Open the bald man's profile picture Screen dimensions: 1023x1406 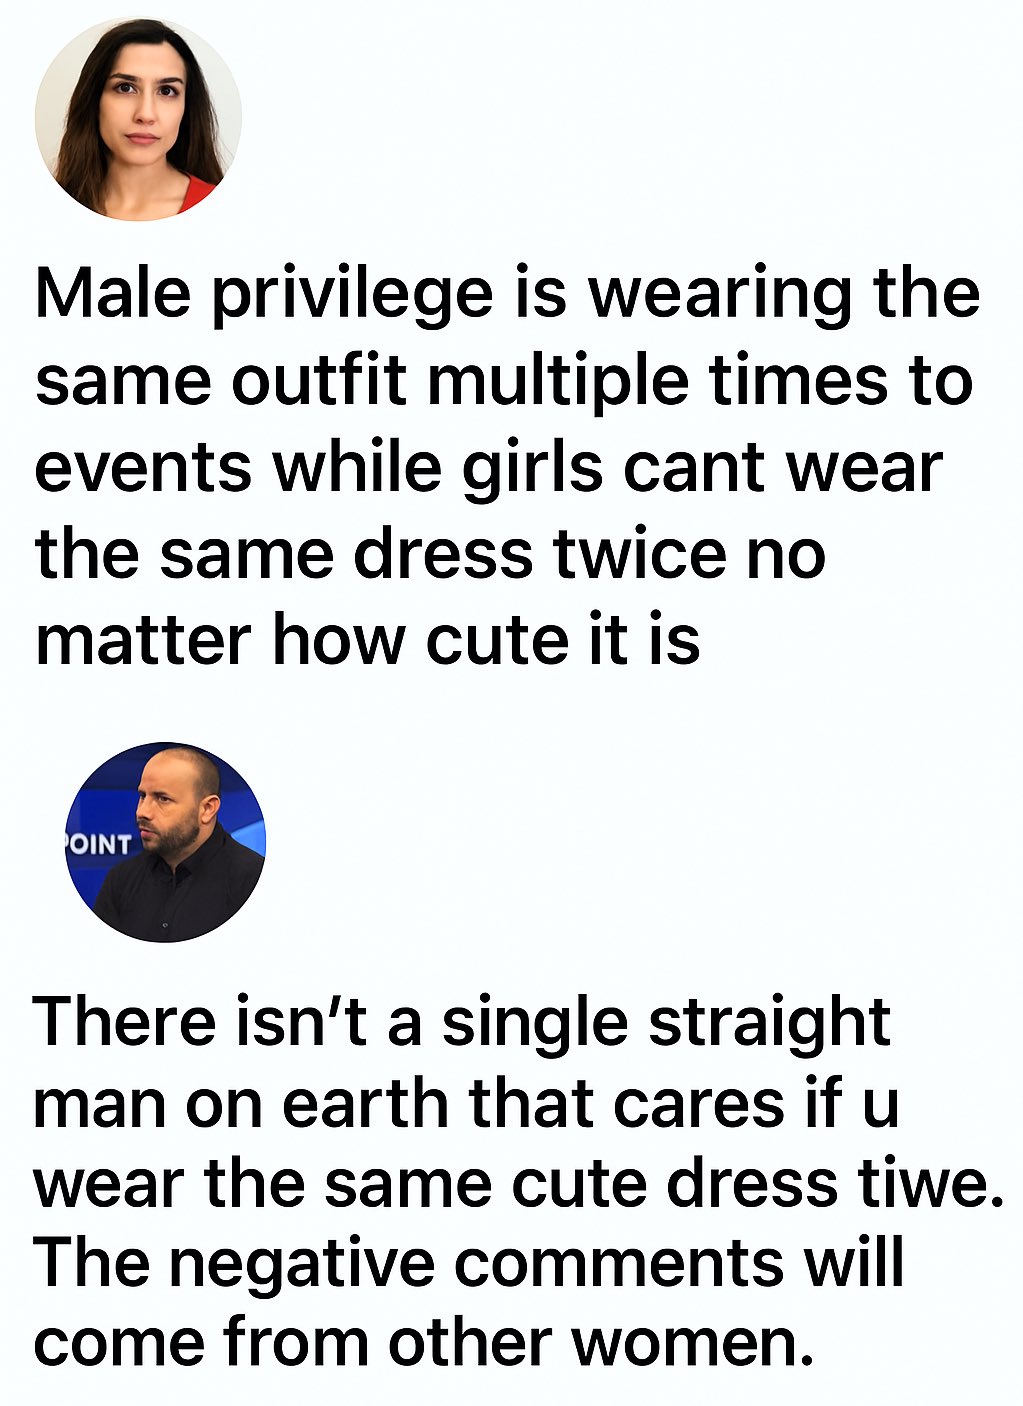[165, 842]
